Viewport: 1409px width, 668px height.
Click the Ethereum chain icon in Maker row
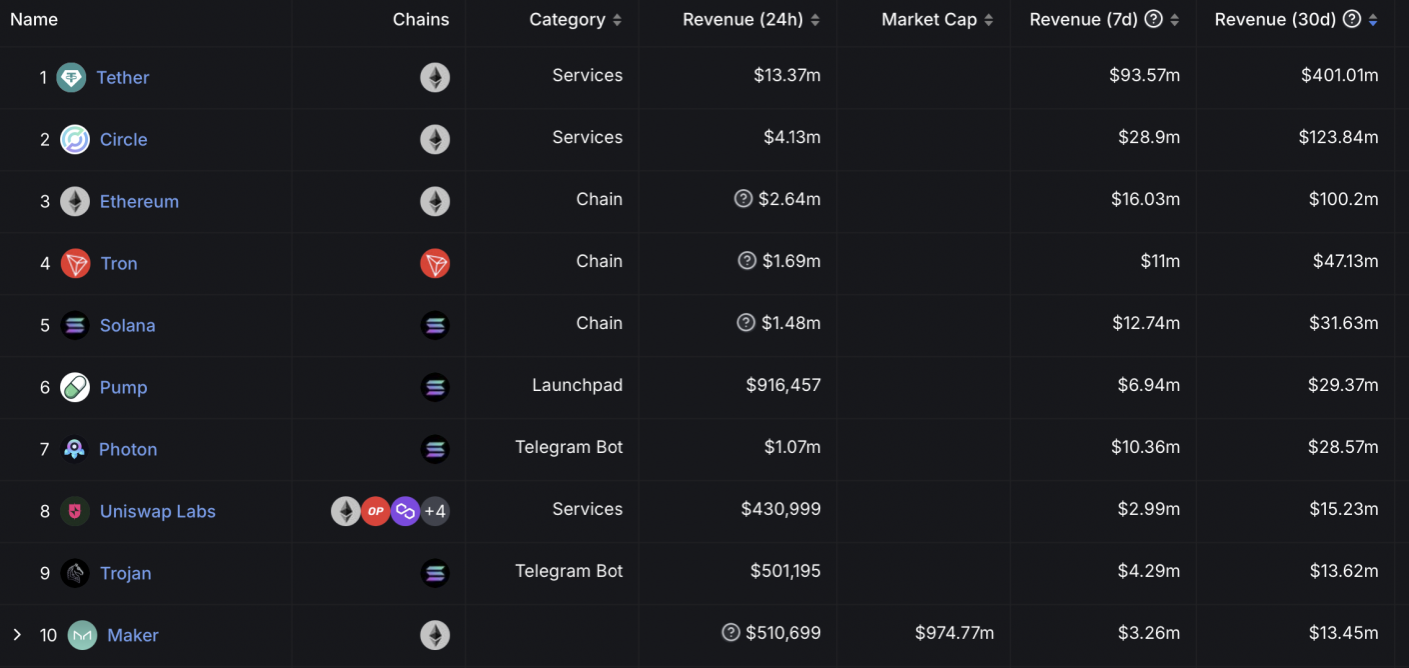coord(435,635)
